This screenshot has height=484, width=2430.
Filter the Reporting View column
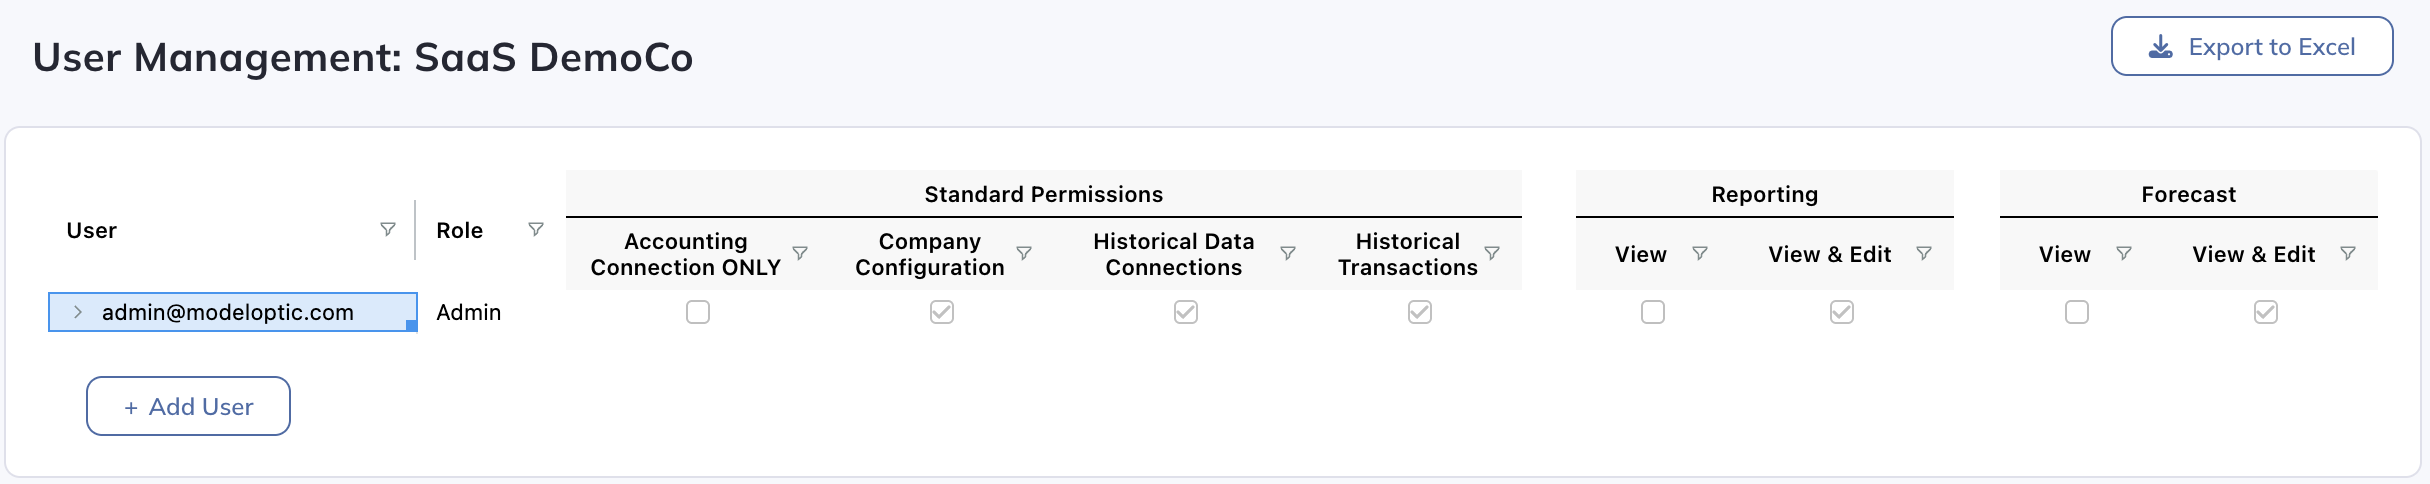[1700, 254]
